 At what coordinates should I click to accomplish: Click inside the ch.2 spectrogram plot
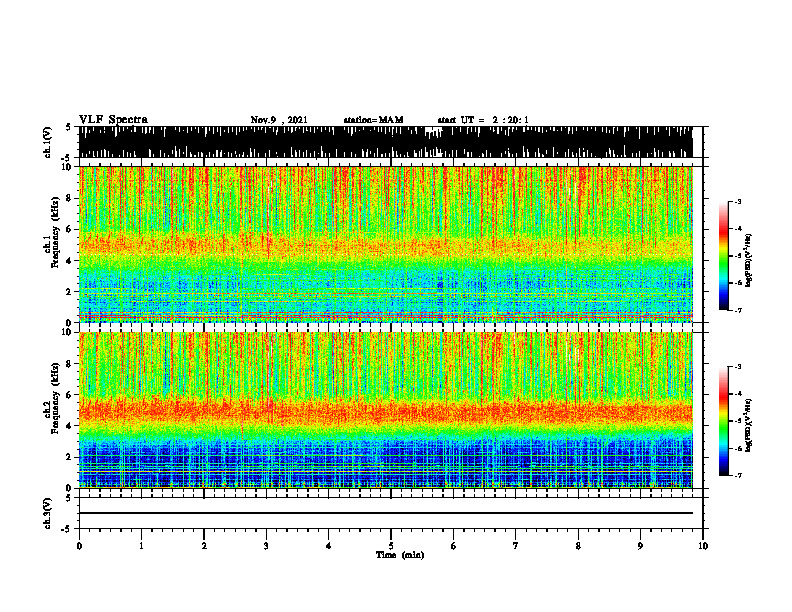point(385,410)
